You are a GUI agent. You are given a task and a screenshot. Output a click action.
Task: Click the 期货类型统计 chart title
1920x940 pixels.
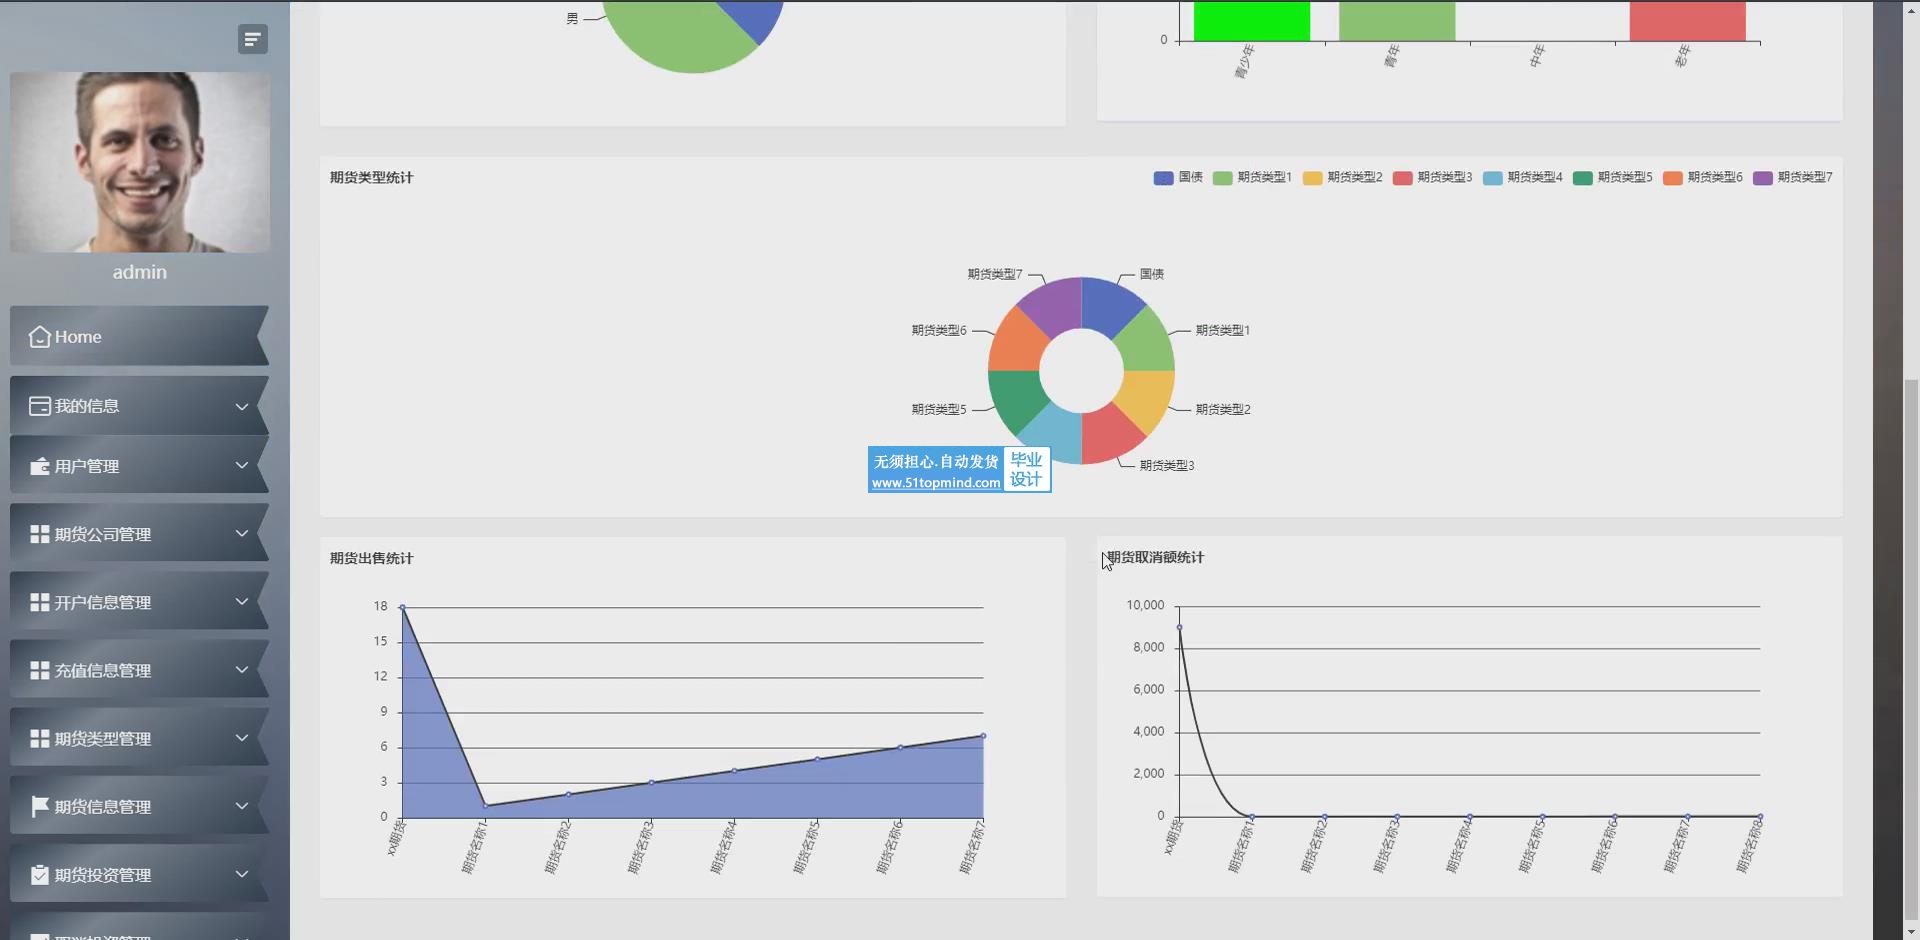click(x=371, y=178)
